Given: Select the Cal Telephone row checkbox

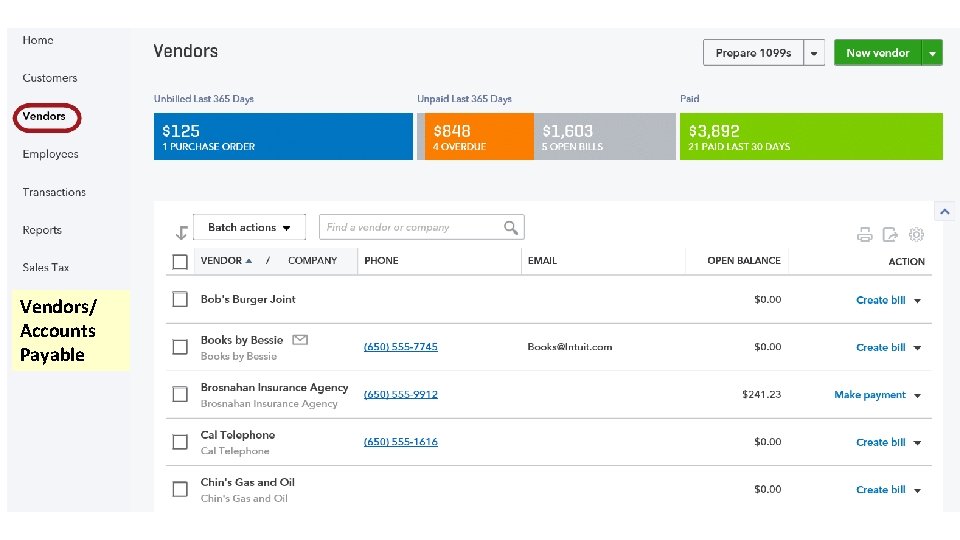Looking at the screenshot, I should tap(180, 442).
